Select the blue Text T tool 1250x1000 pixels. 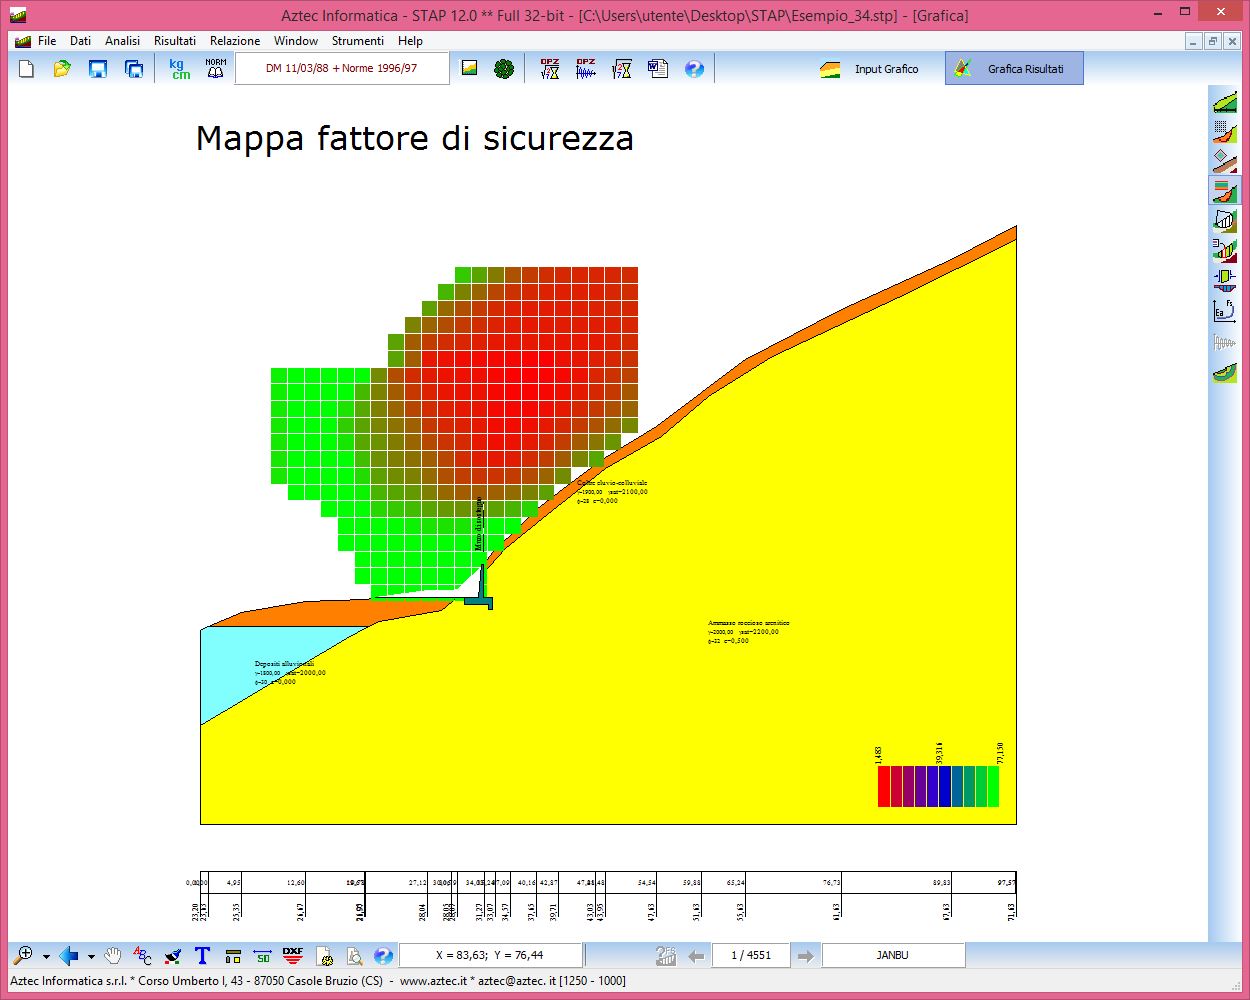click(x=202, y=956)
